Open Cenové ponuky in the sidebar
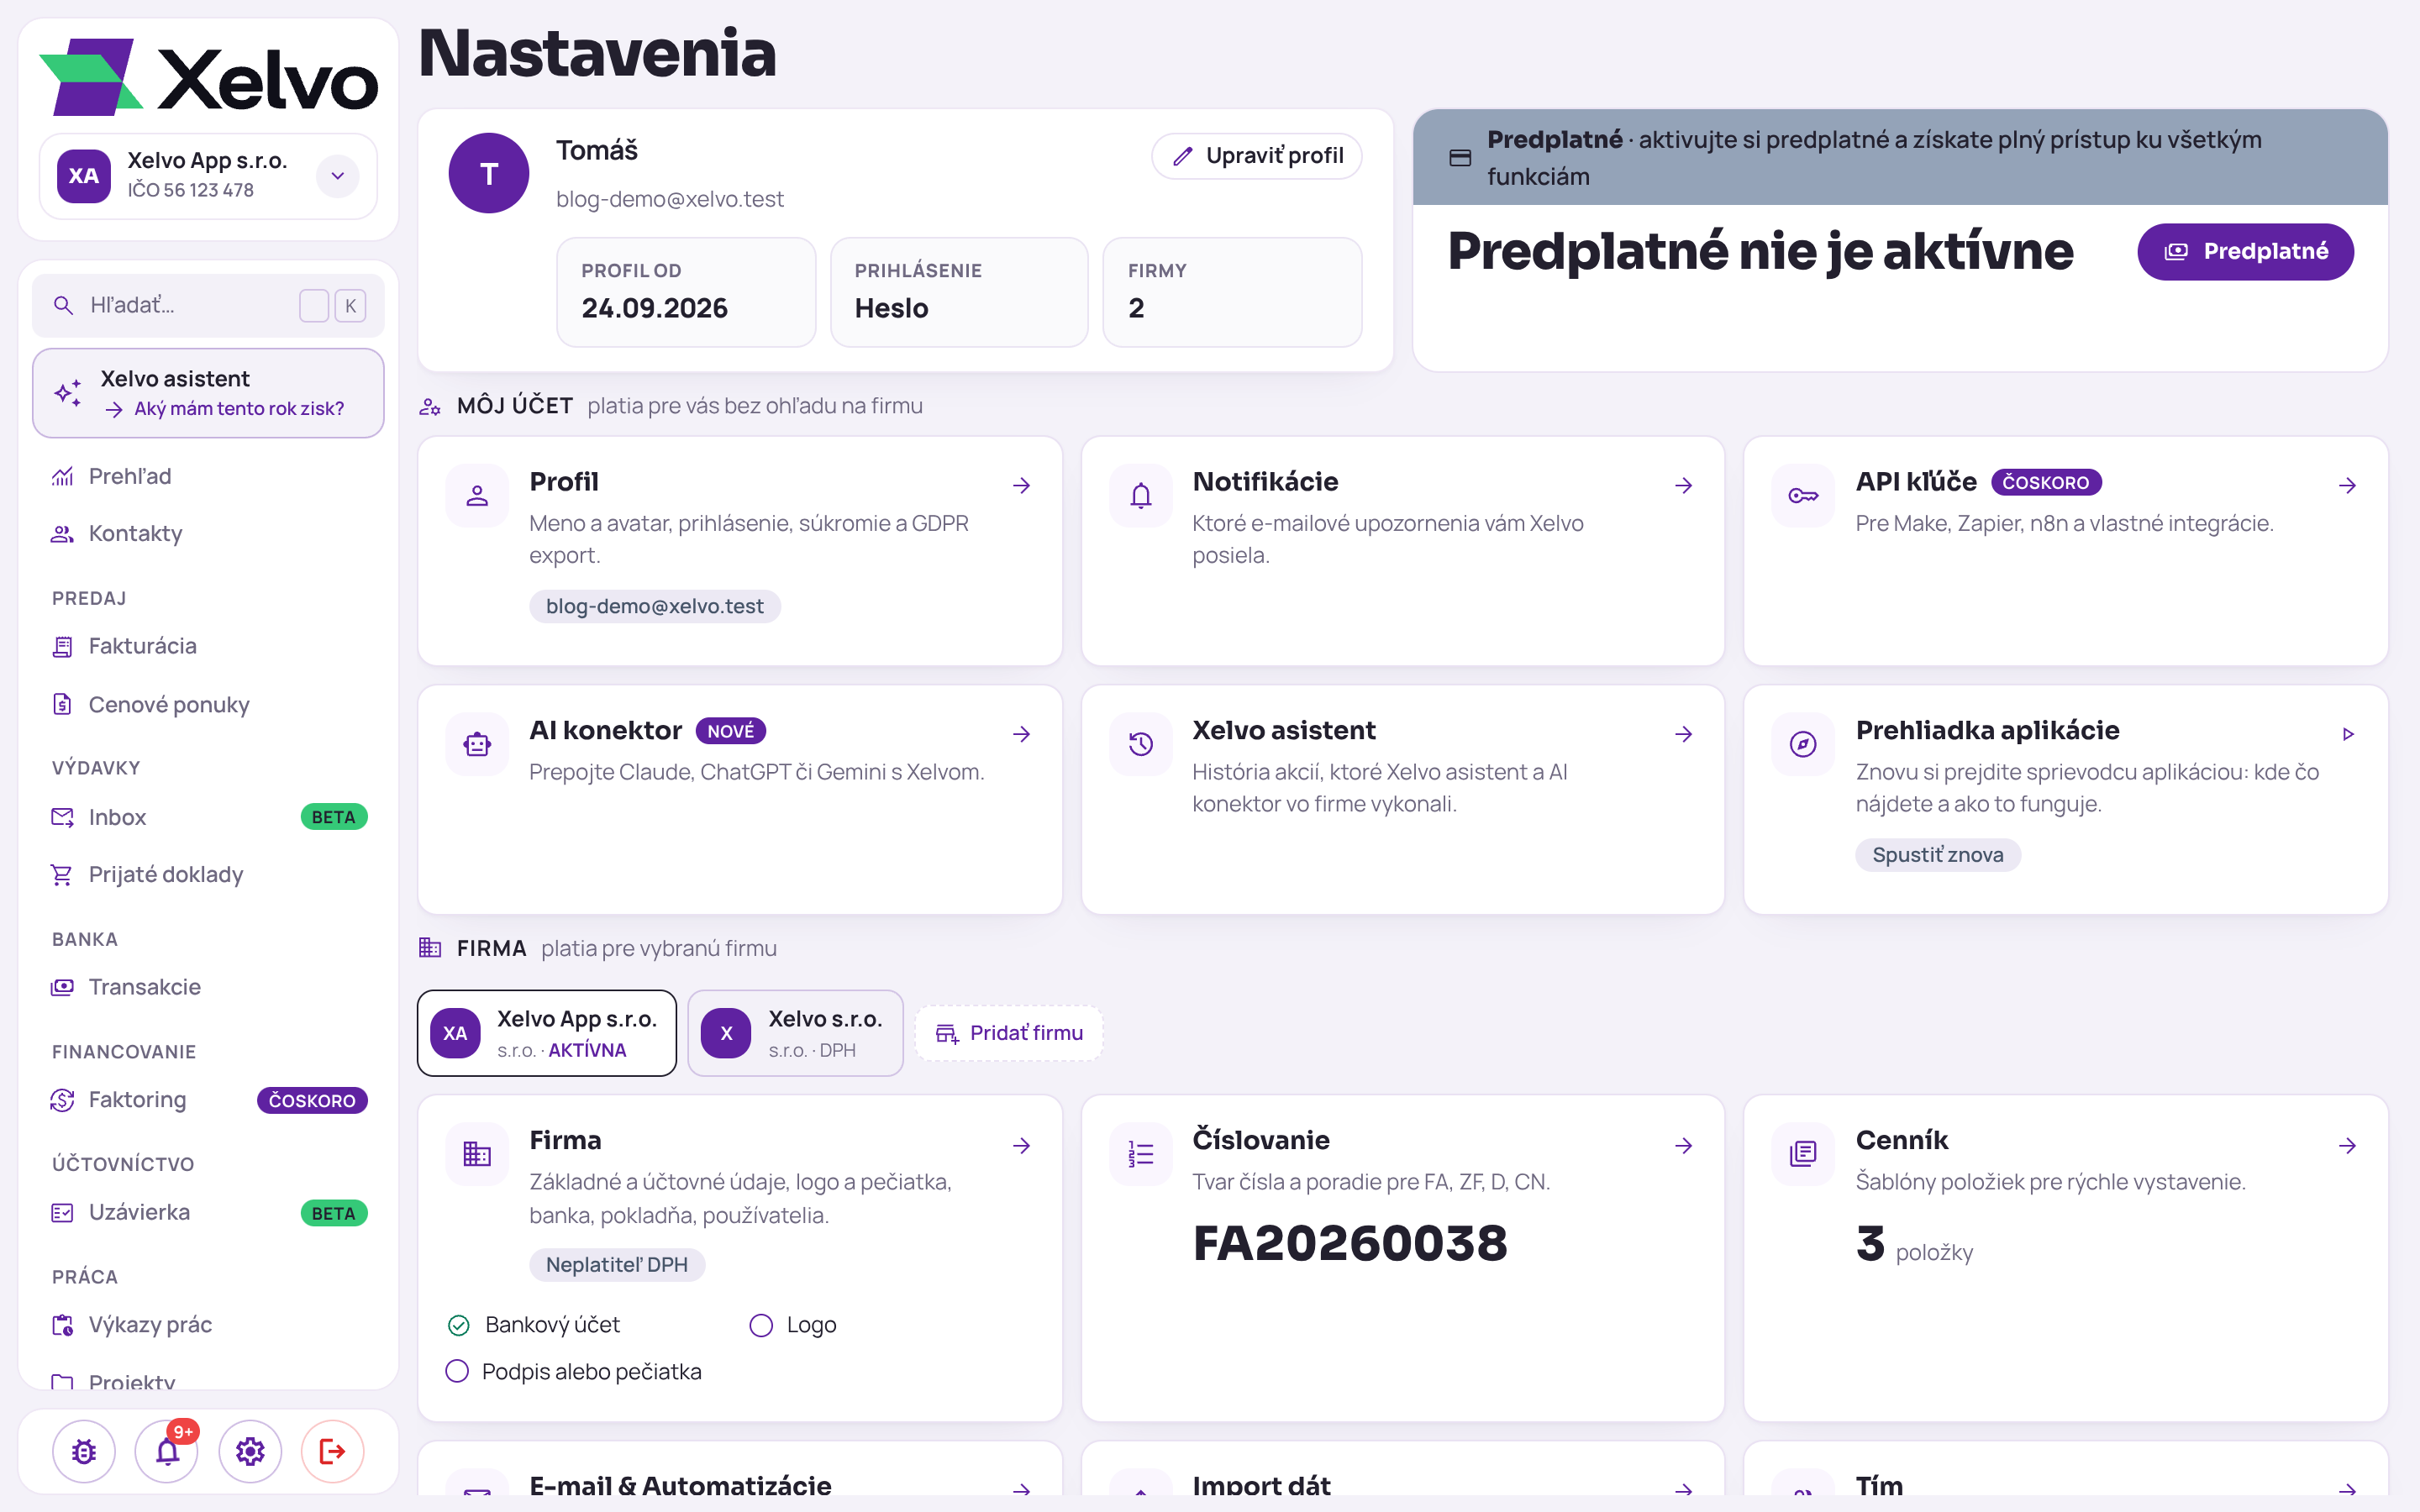 tap(208, 704)
